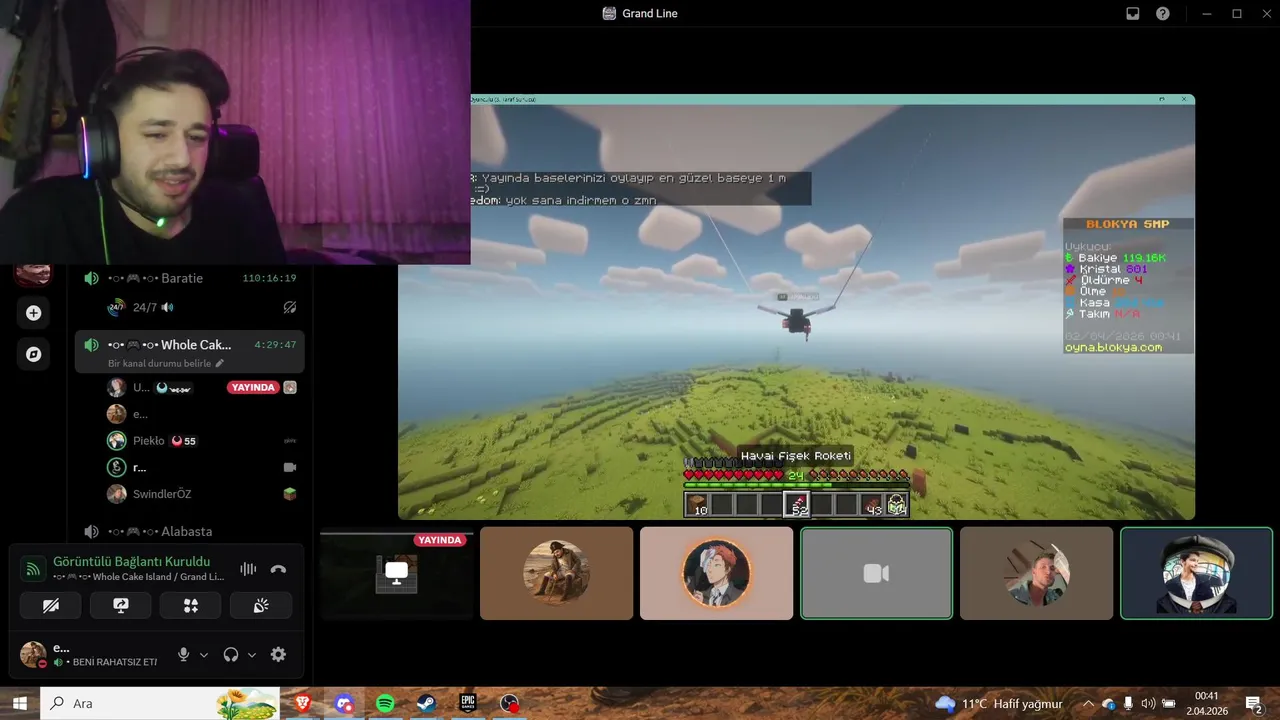Image resolution: width=1280 pixels, height=720 pixels.
Task: Open the Explore servers compass icon
Action: [x=33, y=354]
